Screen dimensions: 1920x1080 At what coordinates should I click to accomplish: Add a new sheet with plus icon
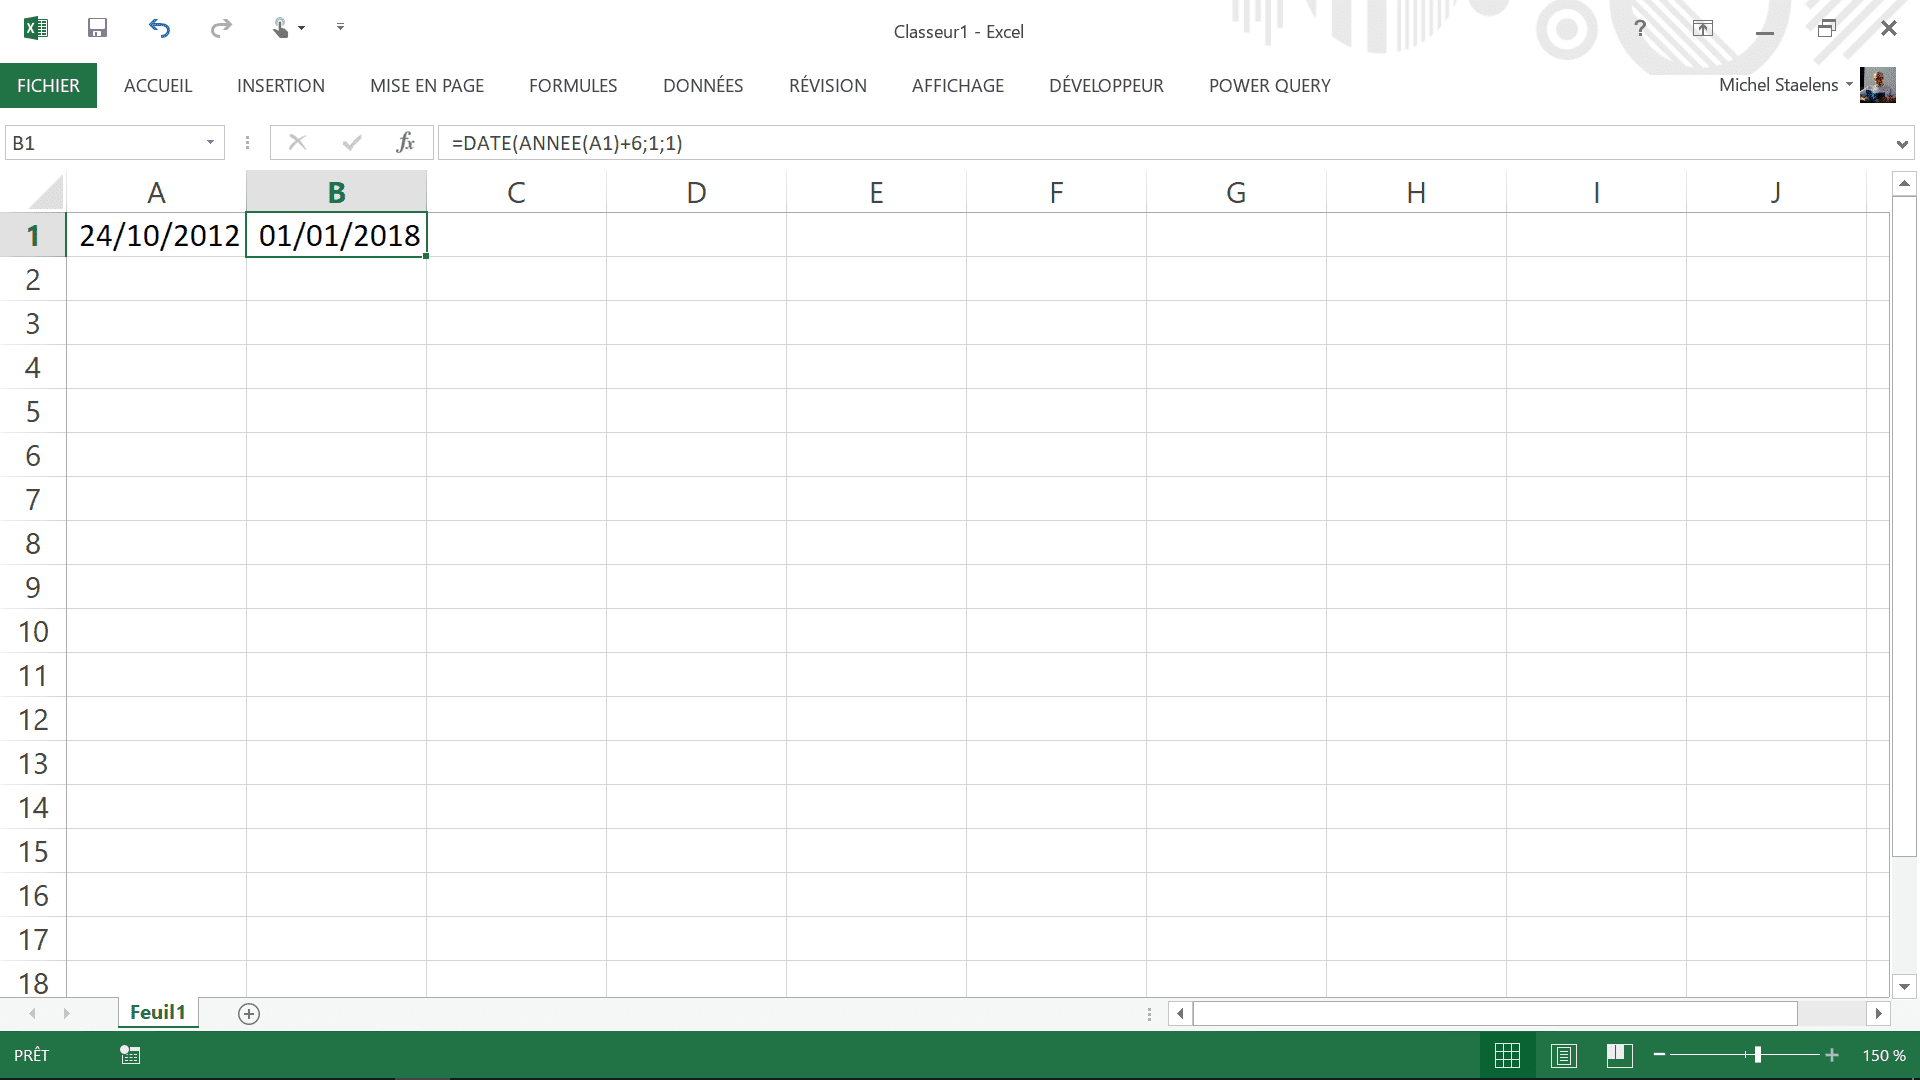coord(249,1014)
